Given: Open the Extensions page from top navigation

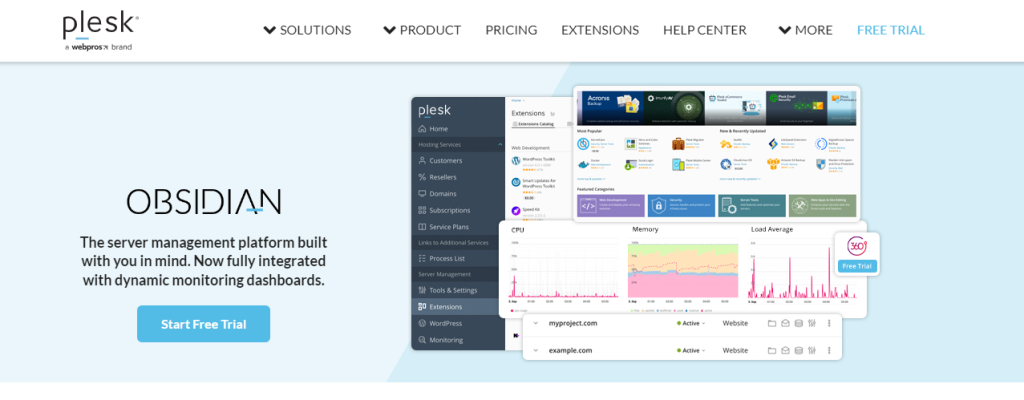Looking at the screenshot, I should (600, 30).
